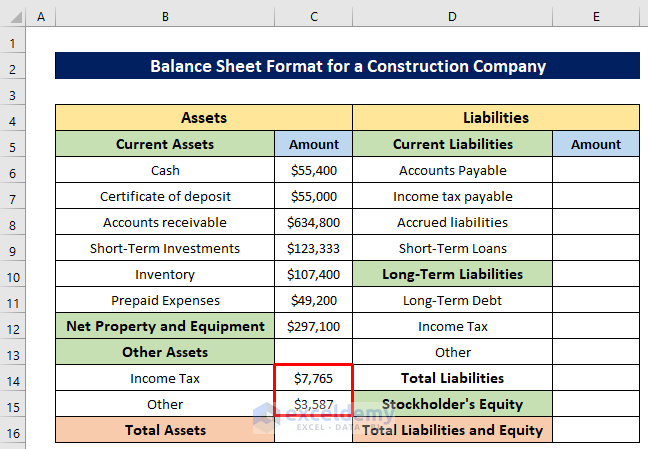Screen dimensions: 648x449
Task: Select column B header
Action: click(164, 18)
